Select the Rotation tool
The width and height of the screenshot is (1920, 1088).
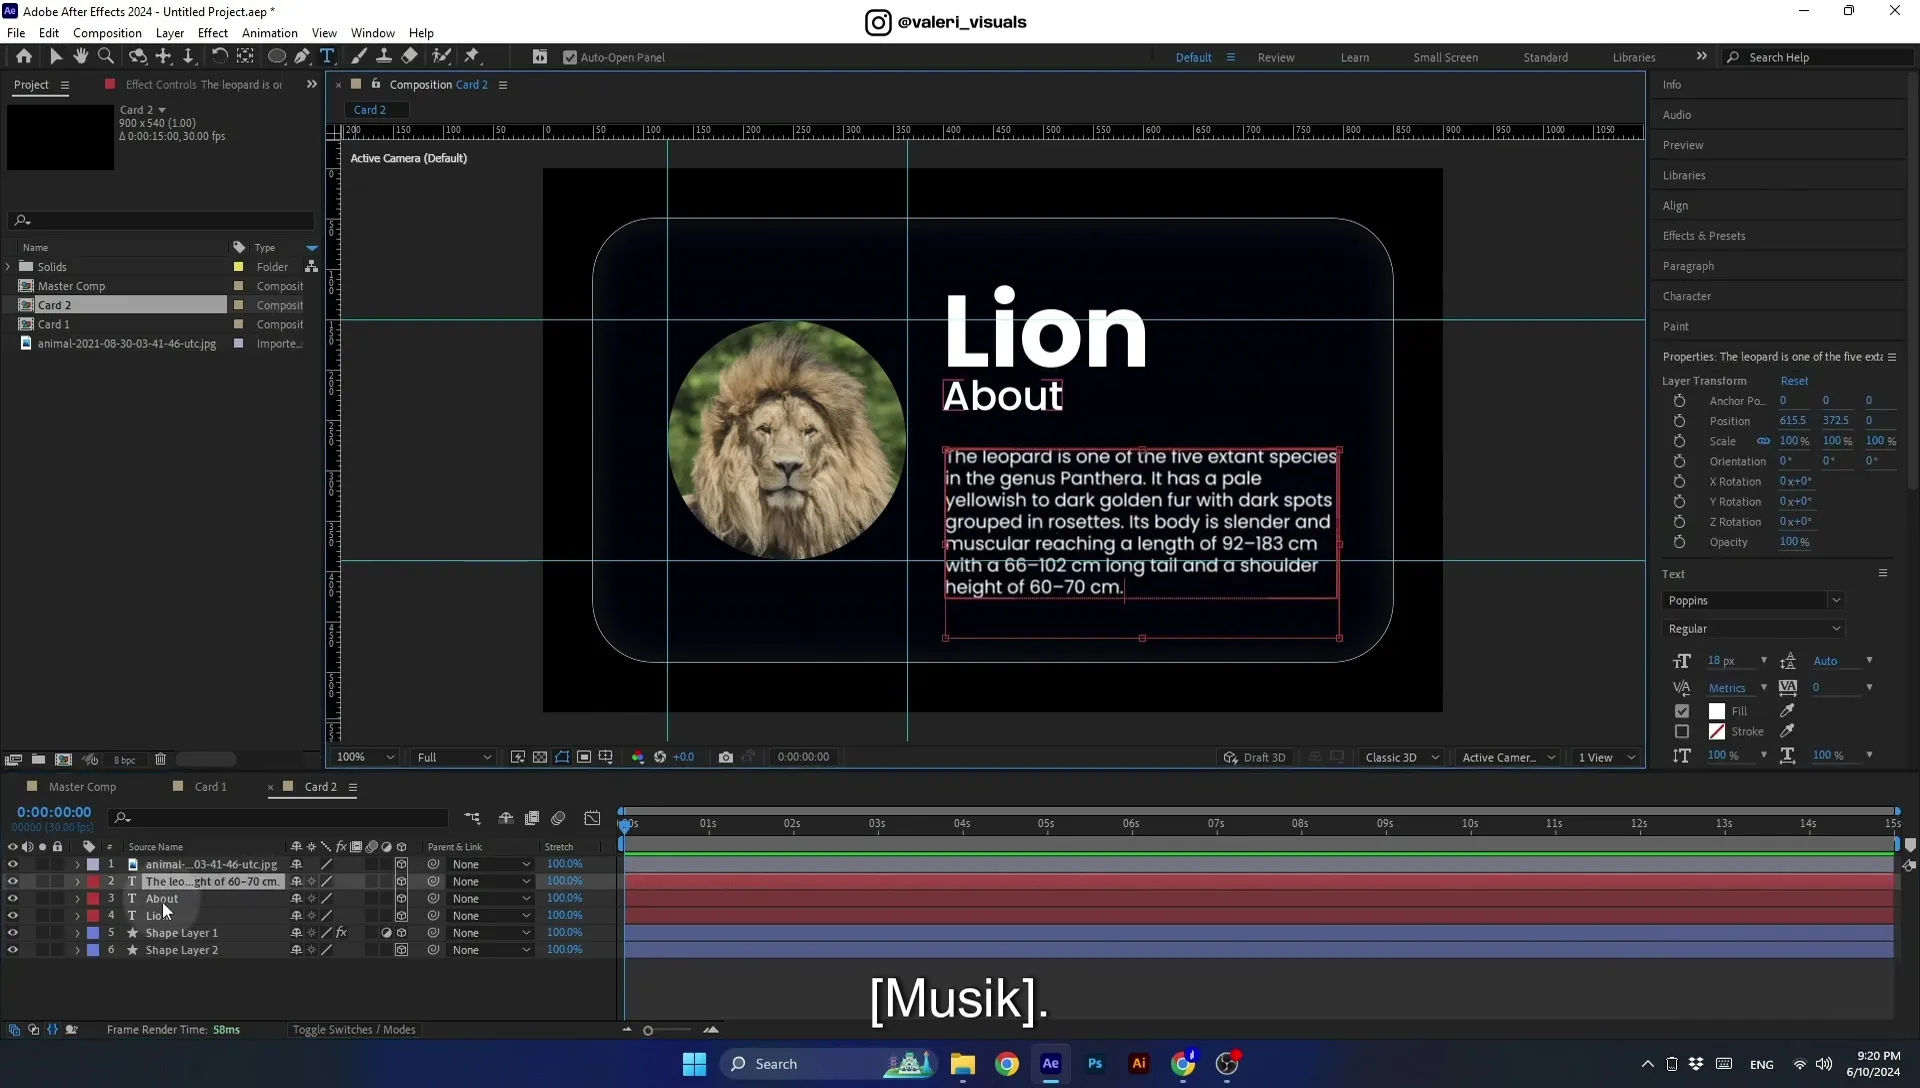219,57
